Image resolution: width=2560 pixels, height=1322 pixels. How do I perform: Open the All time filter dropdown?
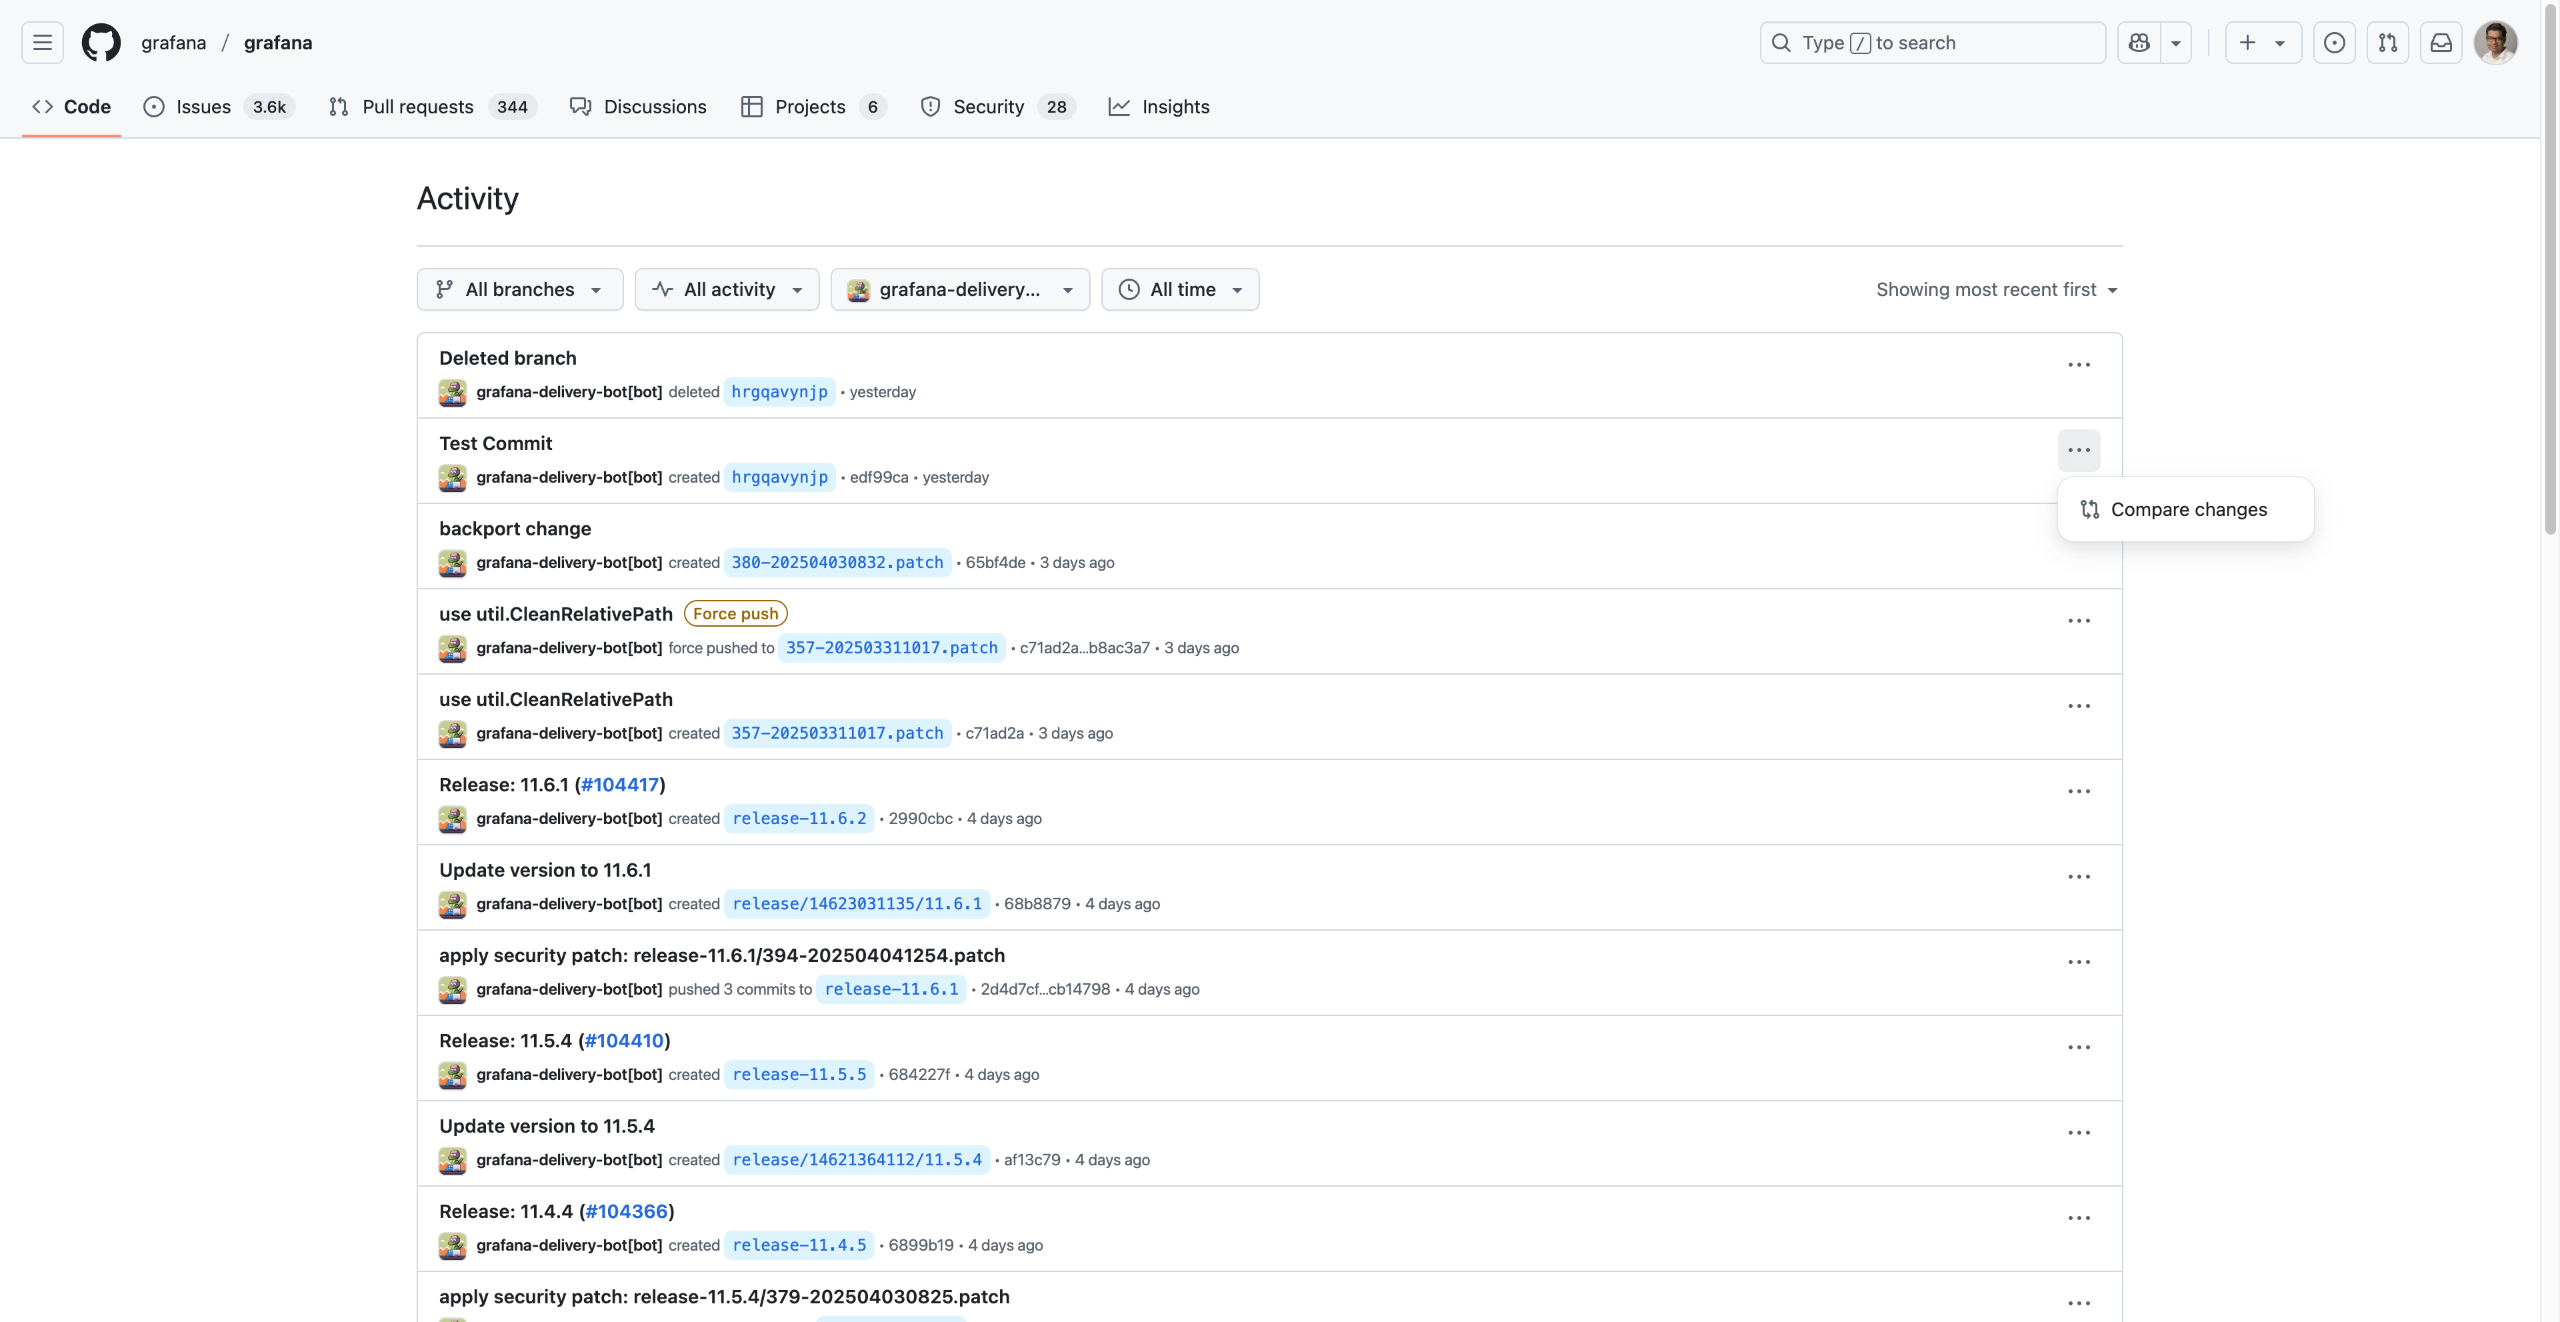click(x=1180, y=290)
